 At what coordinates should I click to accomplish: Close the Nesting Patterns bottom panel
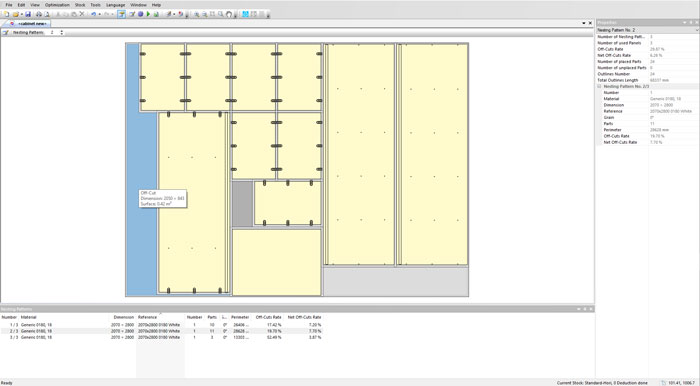pyautogui.click(x=591, y=309)
